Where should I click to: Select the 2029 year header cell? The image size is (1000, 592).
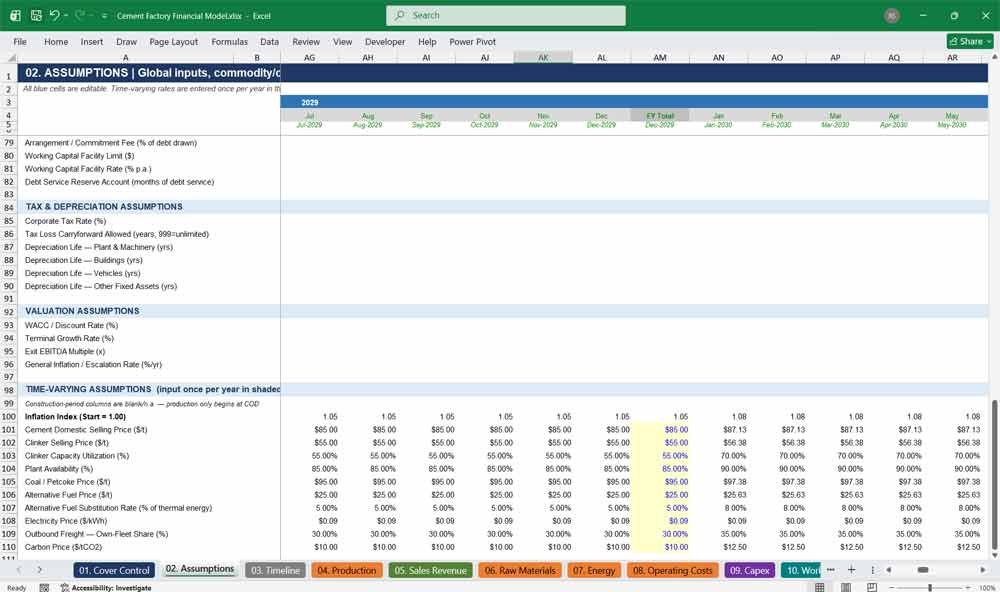coord(309,102)
